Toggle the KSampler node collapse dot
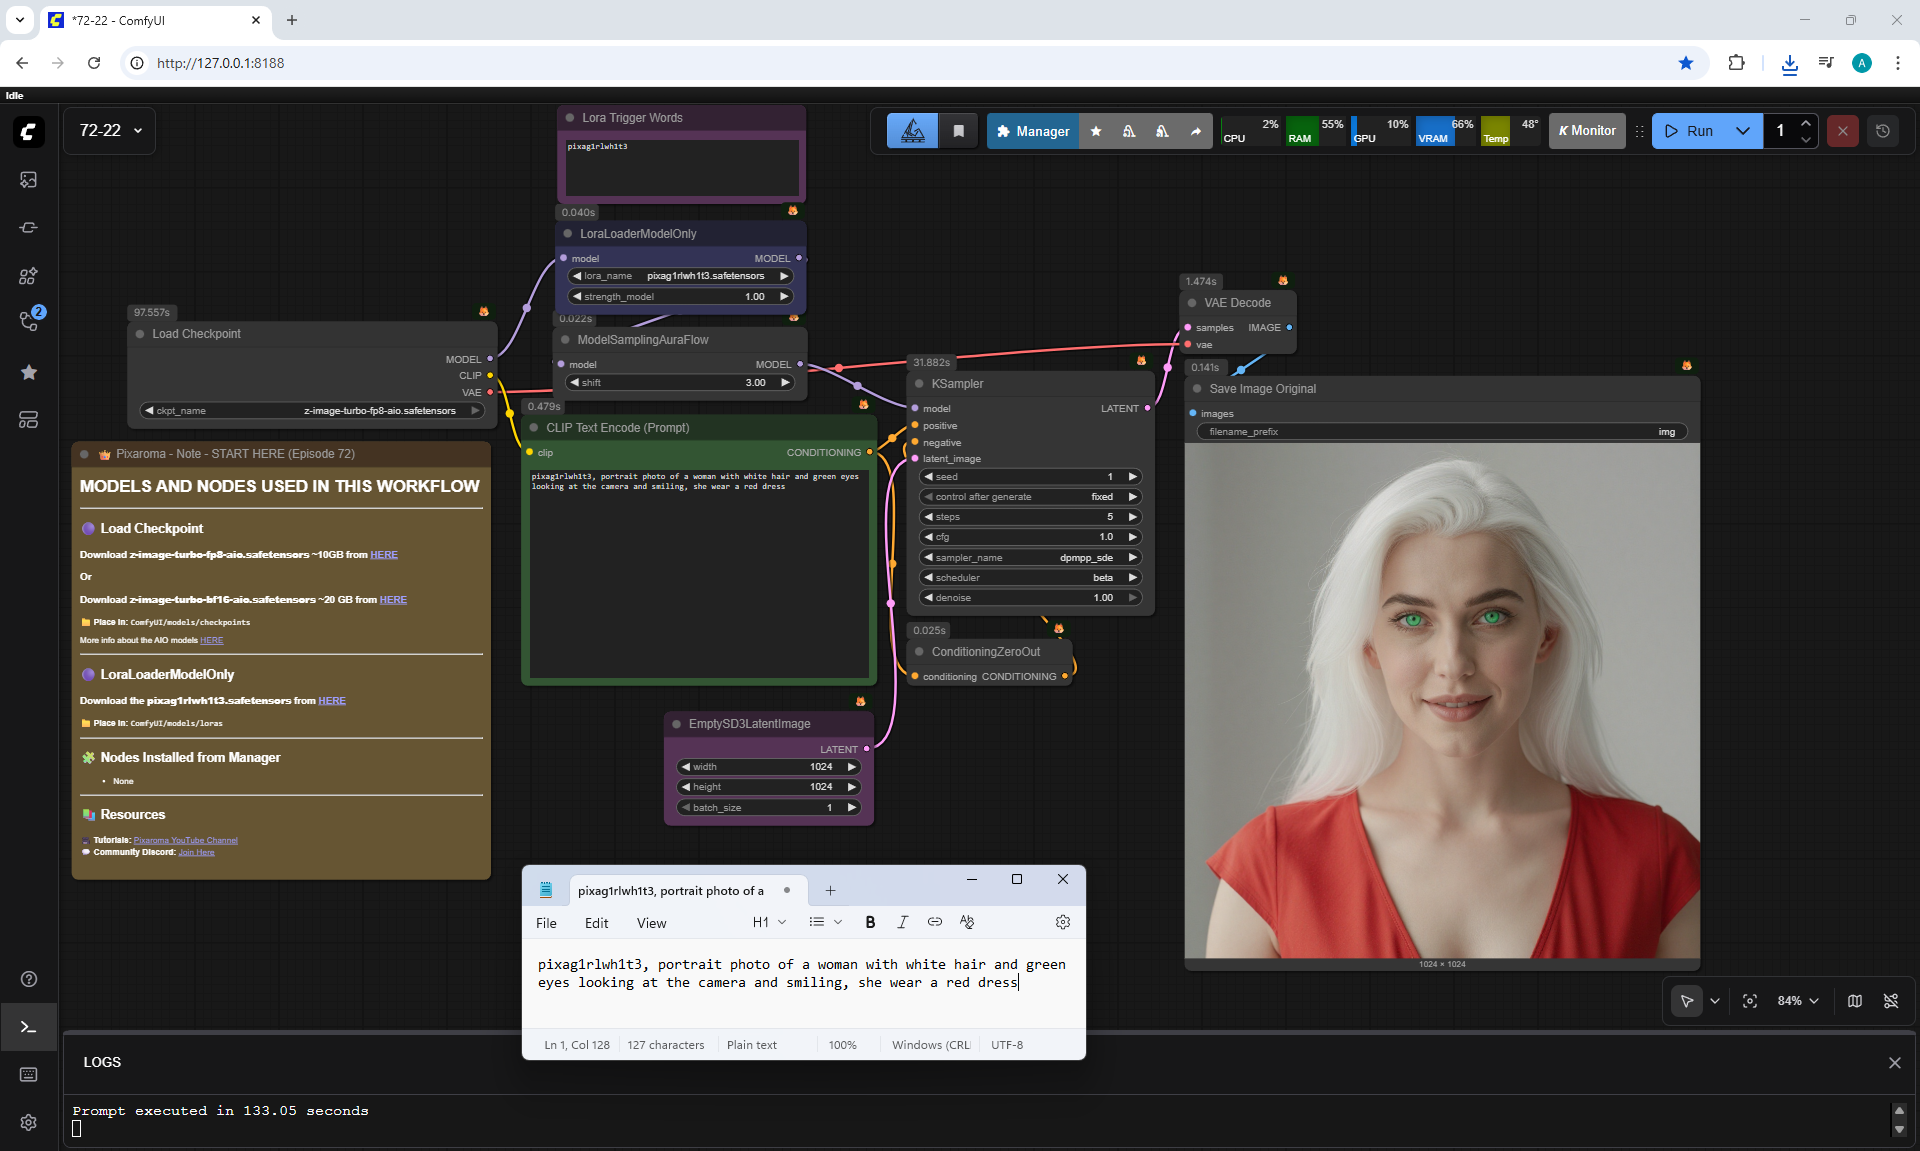Image resolution: width=1920 pixels, height=1151 pixels. coord(919,384)
